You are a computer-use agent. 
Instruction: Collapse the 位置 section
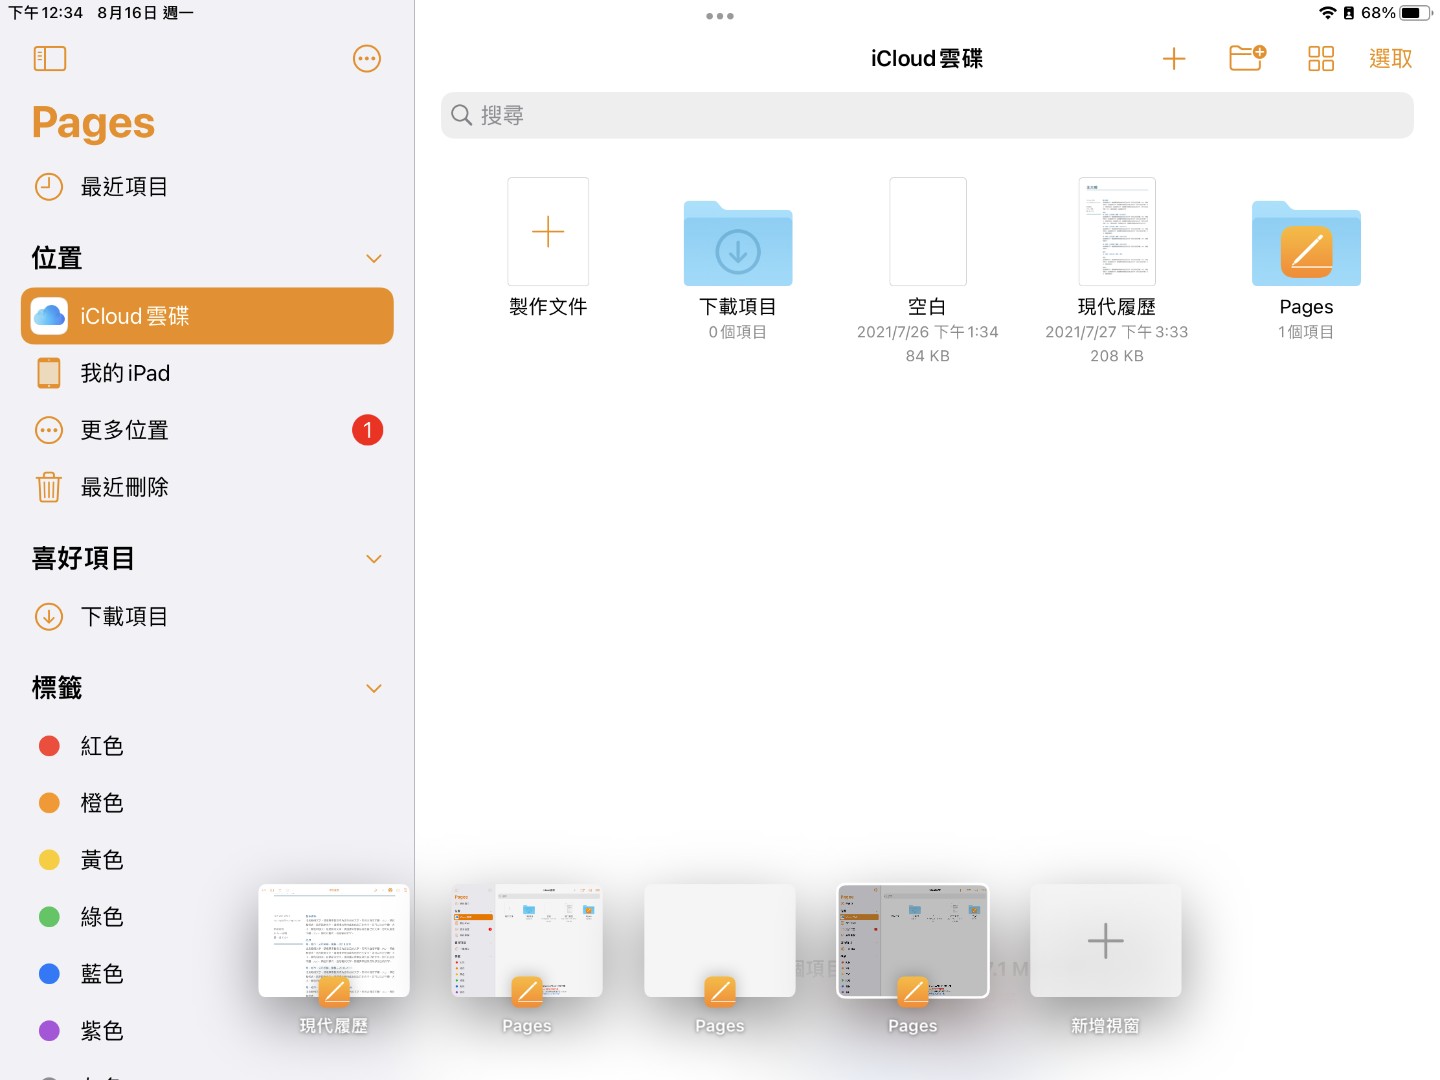(374, 259)
